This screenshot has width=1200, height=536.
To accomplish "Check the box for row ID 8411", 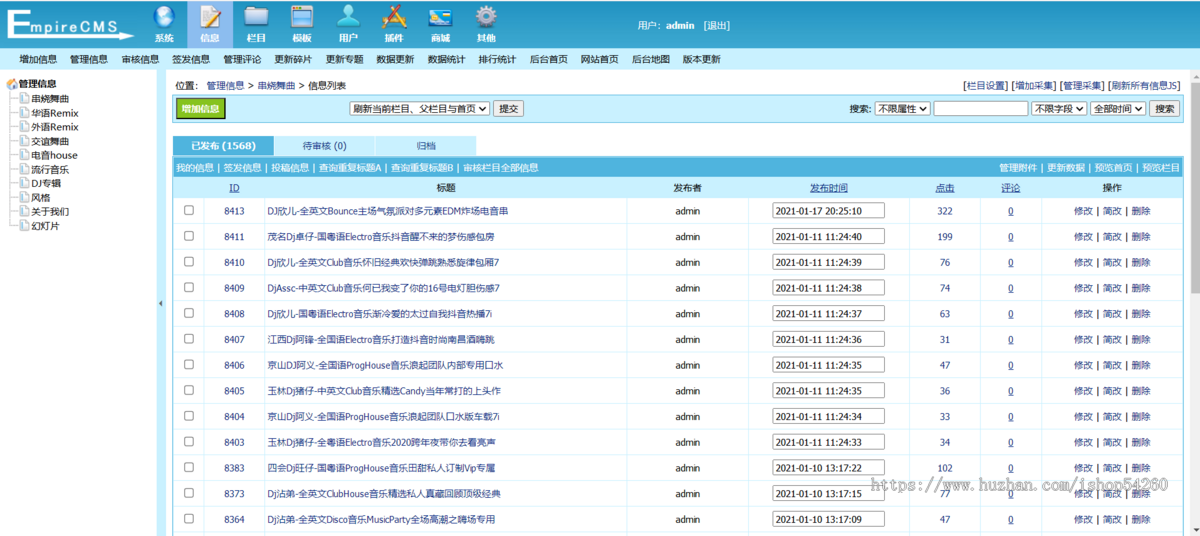I will [189, 236].
